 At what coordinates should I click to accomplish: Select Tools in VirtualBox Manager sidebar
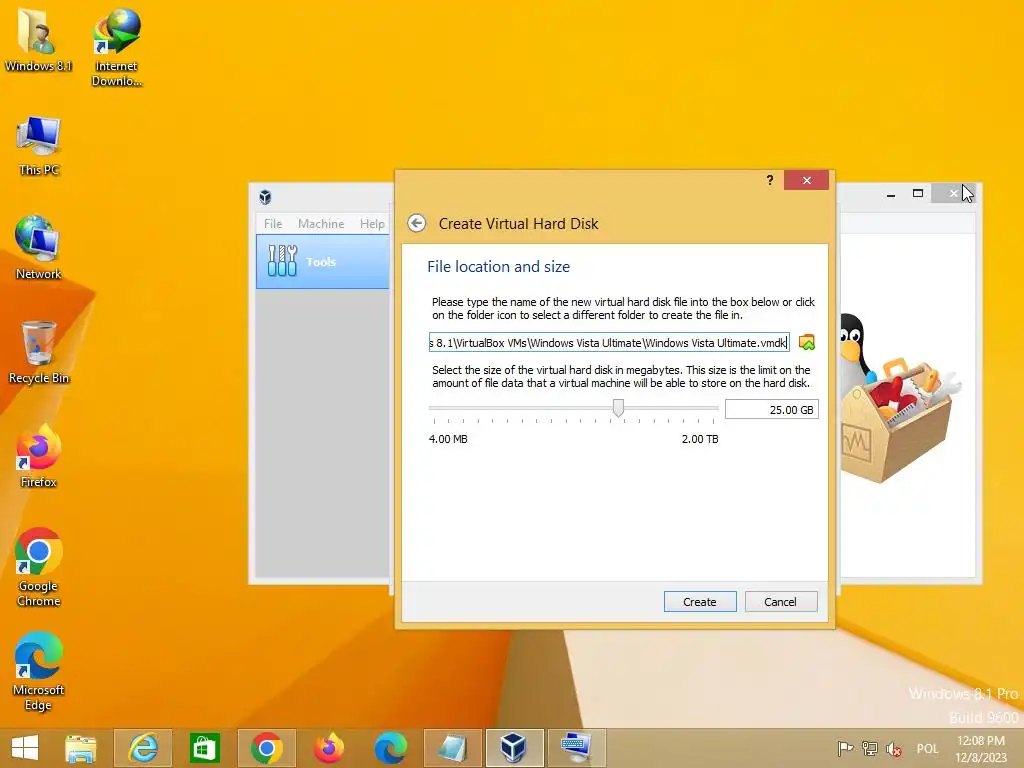(323, 261)
